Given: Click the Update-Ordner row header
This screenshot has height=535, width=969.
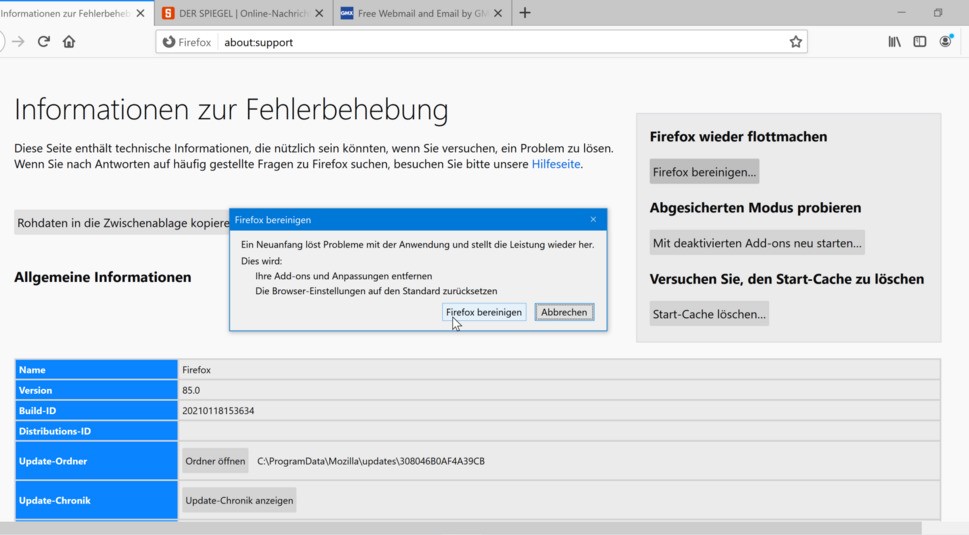Looking at the screenshot, I should point(96,461).
